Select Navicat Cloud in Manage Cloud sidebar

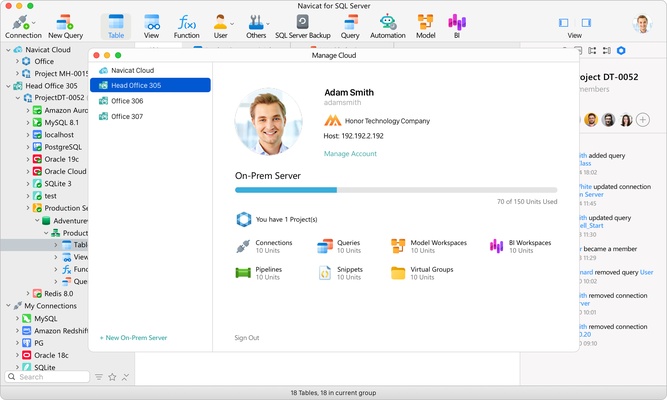(150, 70)
